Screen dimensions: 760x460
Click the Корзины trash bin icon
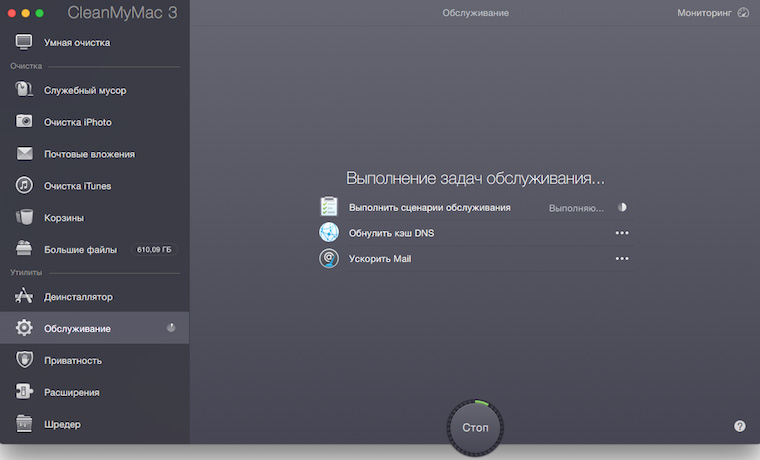point(24,217)
